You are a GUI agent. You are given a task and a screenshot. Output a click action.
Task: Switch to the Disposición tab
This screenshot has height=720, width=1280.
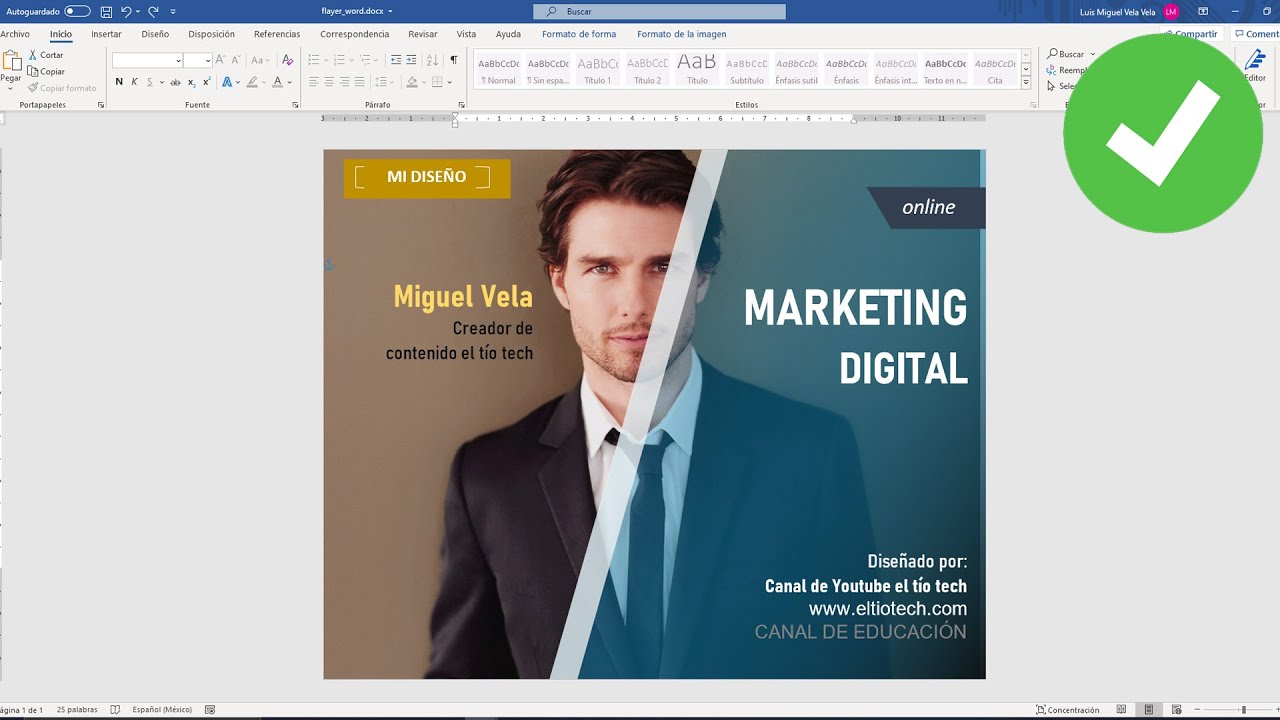tap(211, 34)
